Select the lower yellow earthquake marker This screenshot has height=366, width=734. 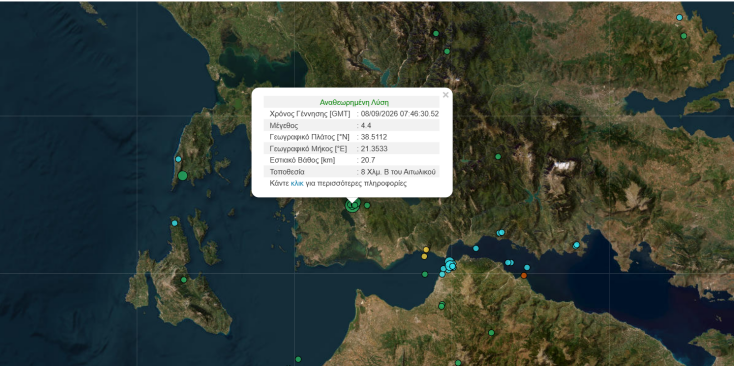point(424,256)
